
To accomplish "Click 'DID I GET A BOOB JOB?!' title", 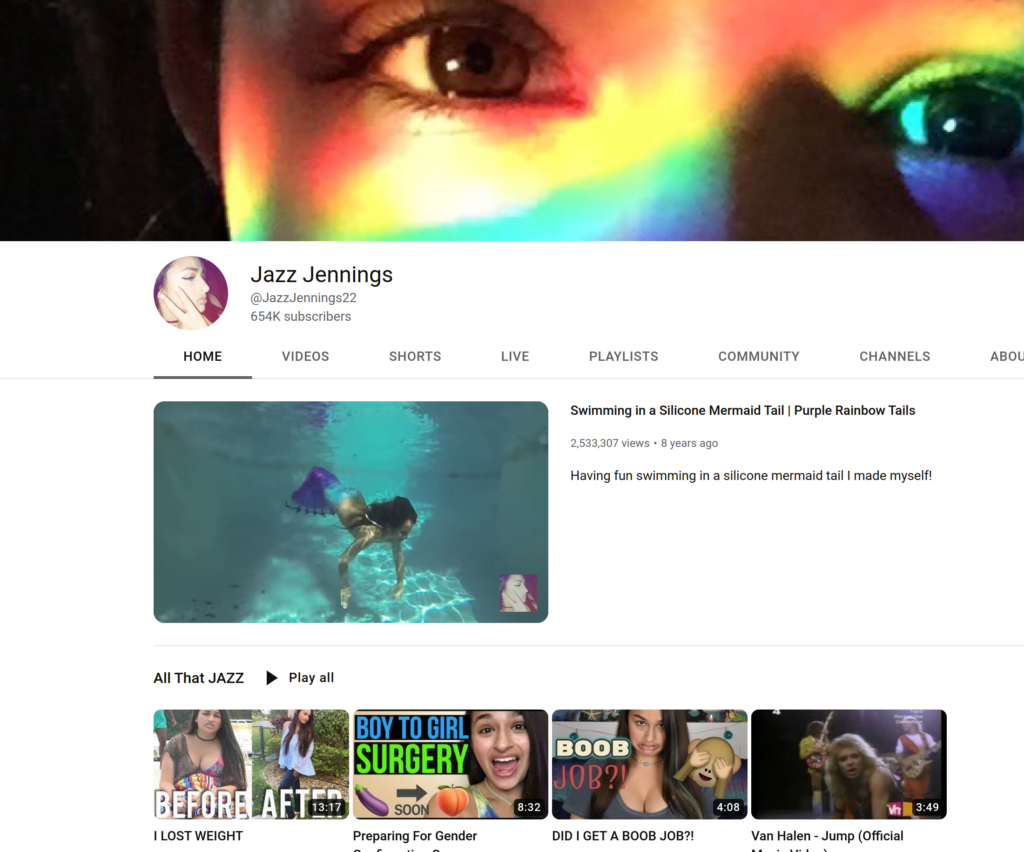I will 622,836.
